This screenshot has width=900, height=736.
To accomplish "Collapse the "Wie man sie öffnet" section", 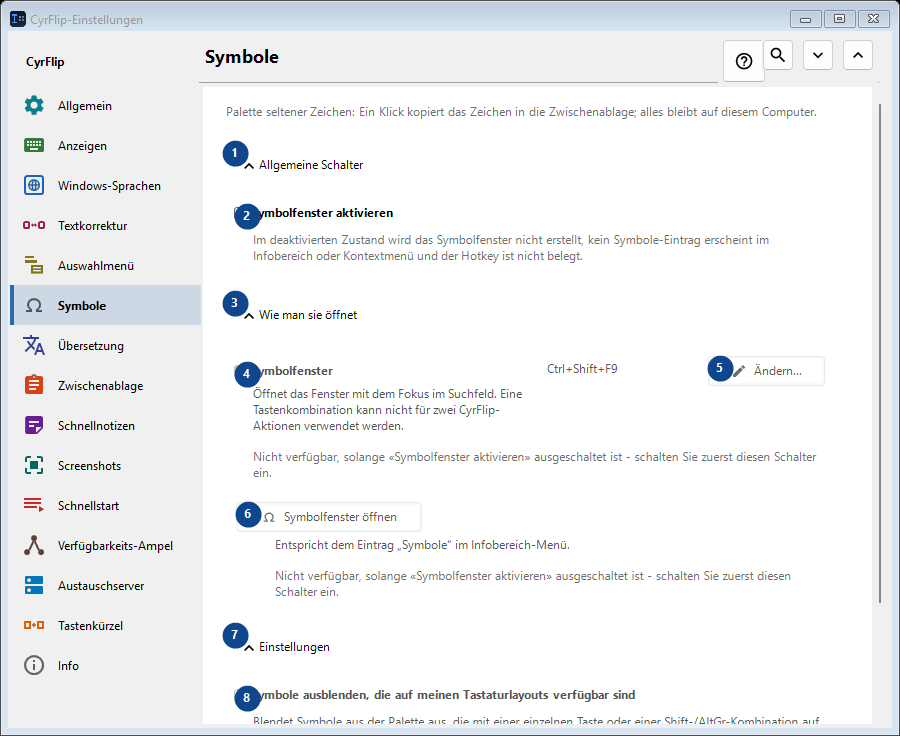I will point(249,316).
